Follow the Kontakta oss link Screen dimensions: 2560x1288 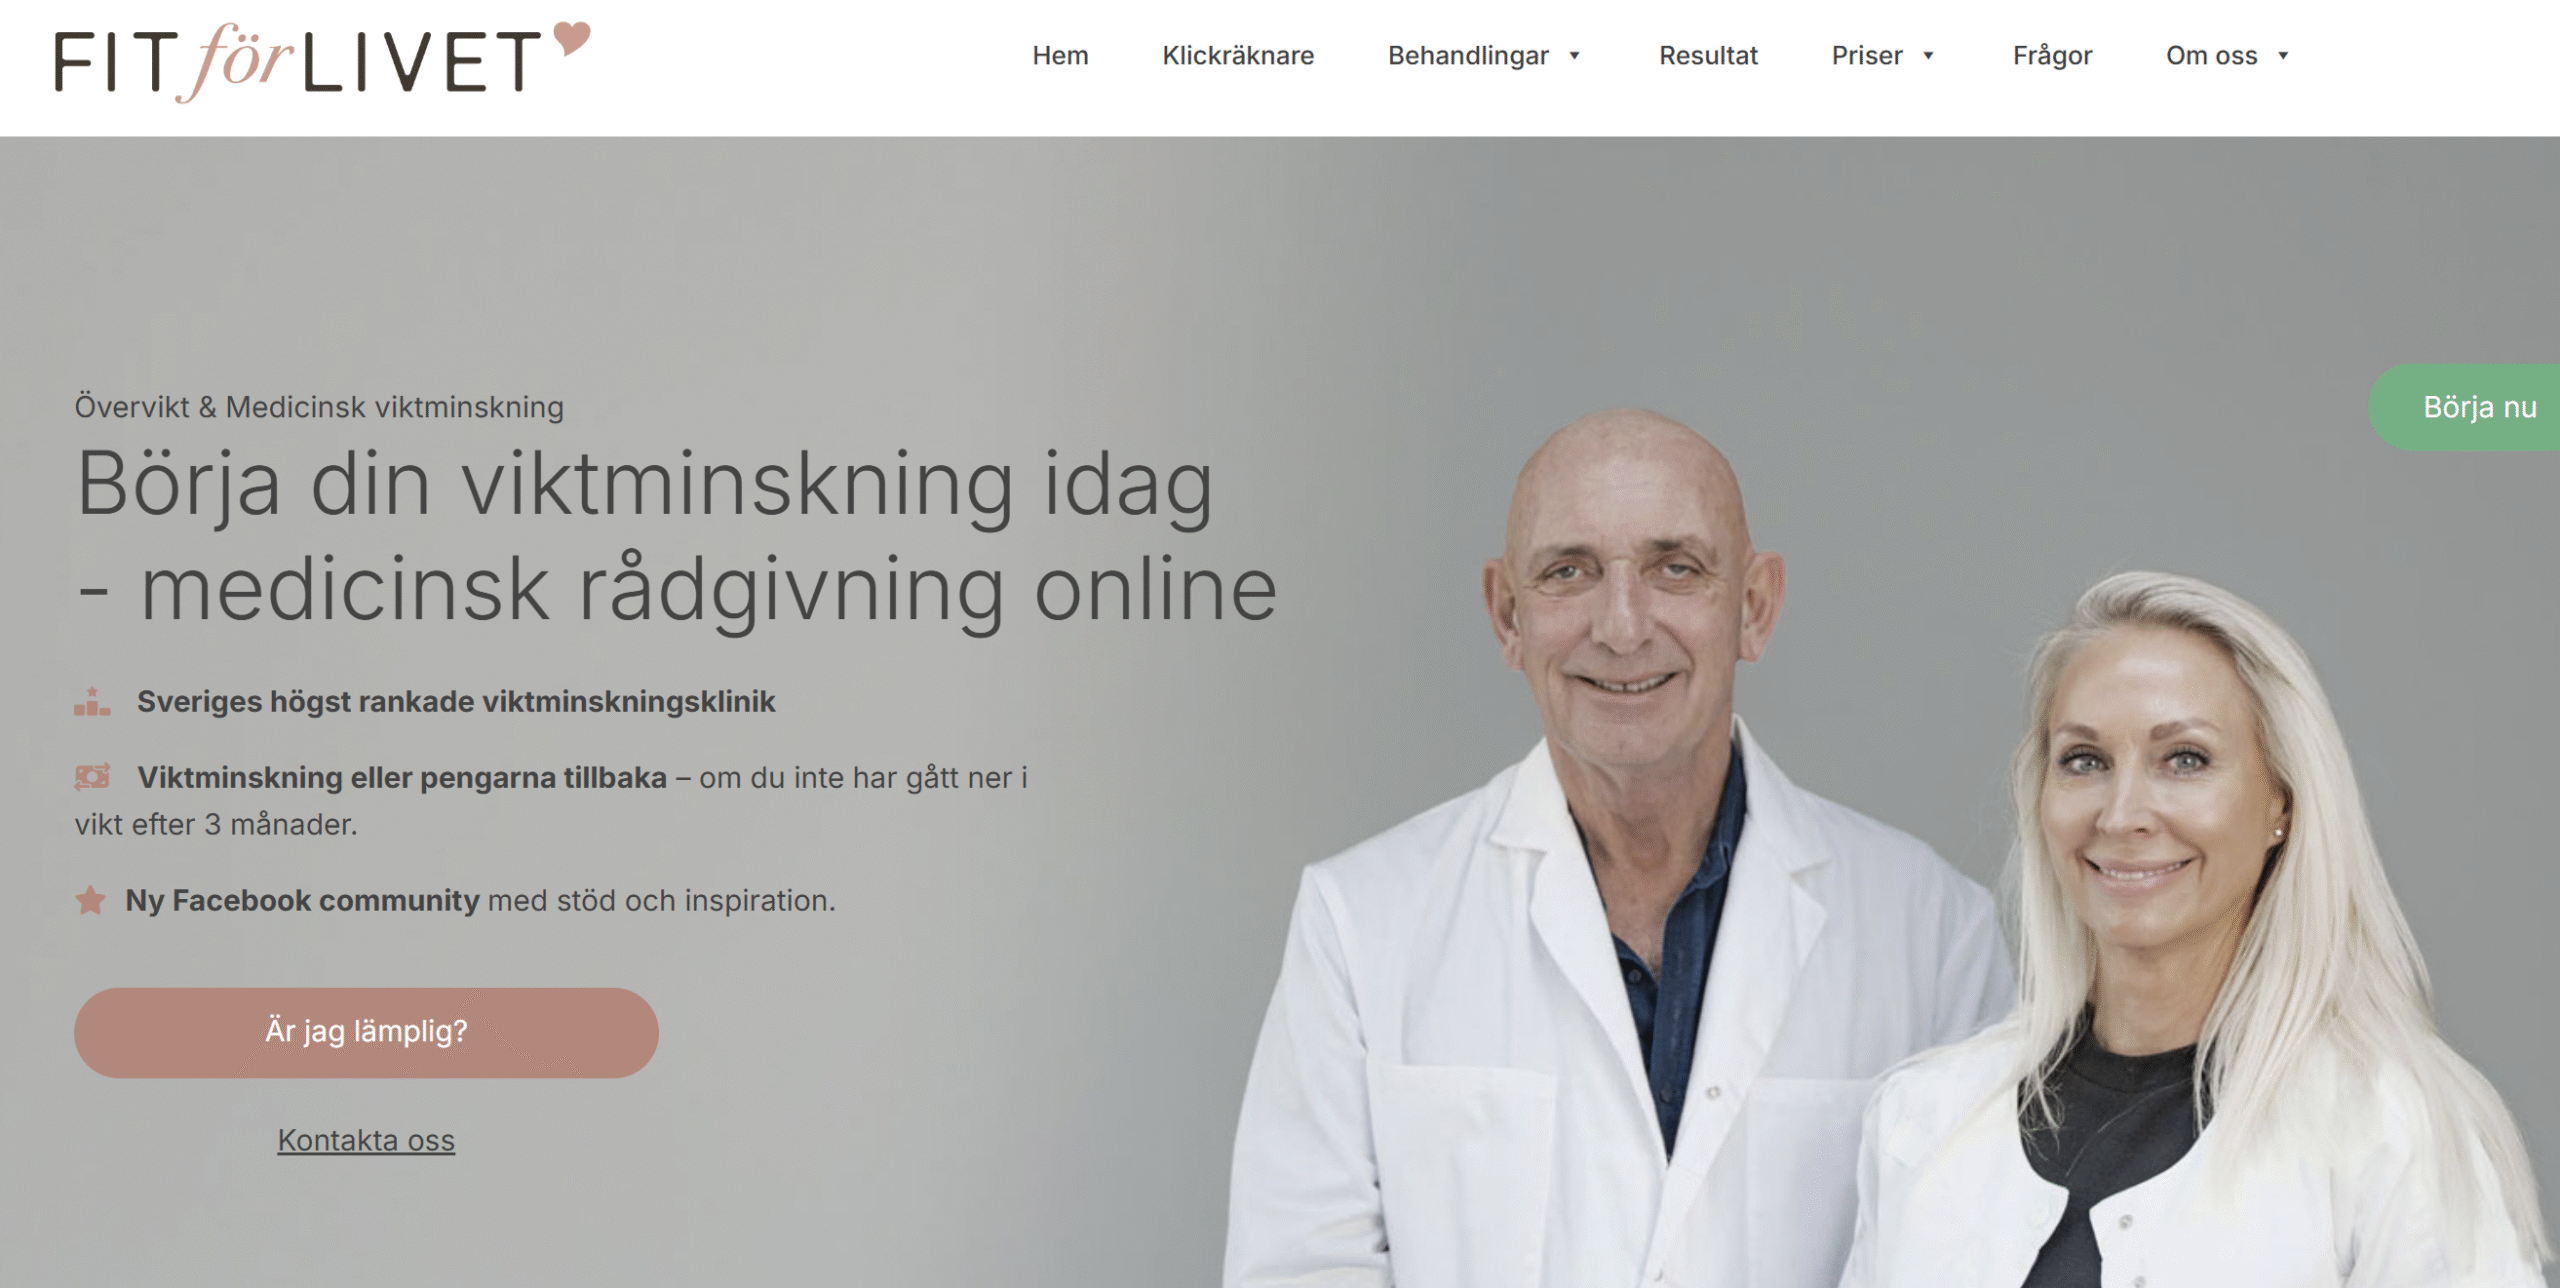point(366,1140)
